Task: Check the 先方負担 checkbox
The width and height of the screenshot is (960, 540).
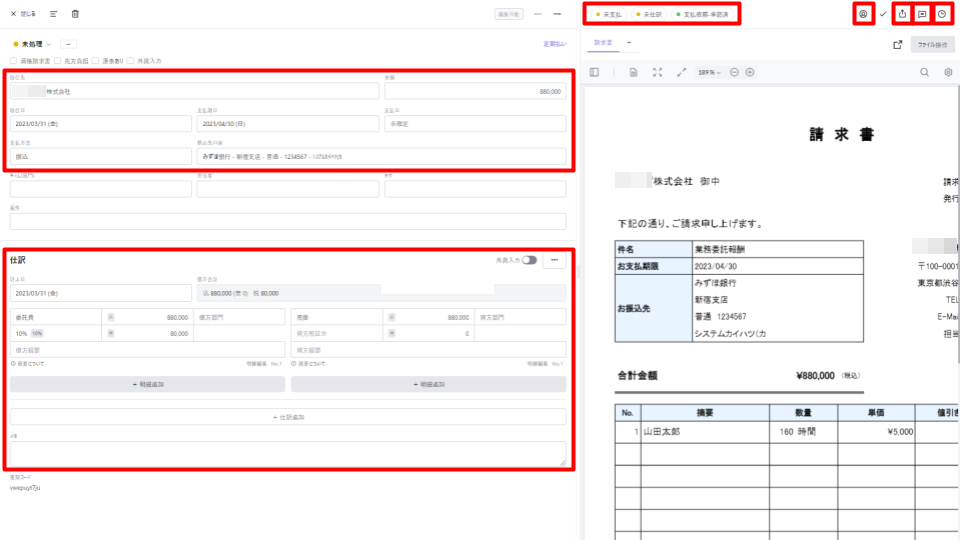Action: pyautogui.click(x=58, y=61)
